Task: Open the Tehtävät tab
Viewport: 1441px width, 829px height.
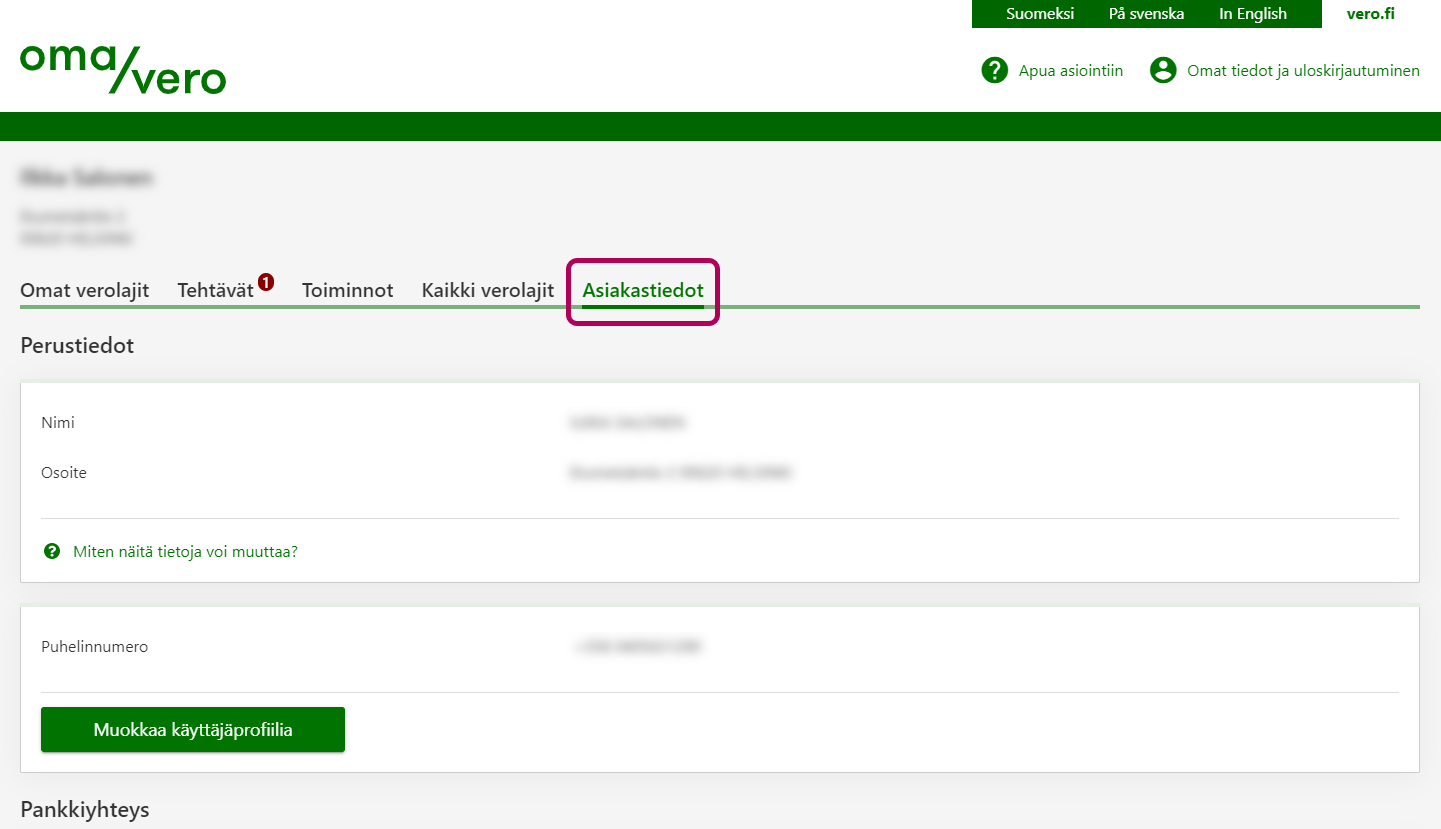Action: point(215,291)
